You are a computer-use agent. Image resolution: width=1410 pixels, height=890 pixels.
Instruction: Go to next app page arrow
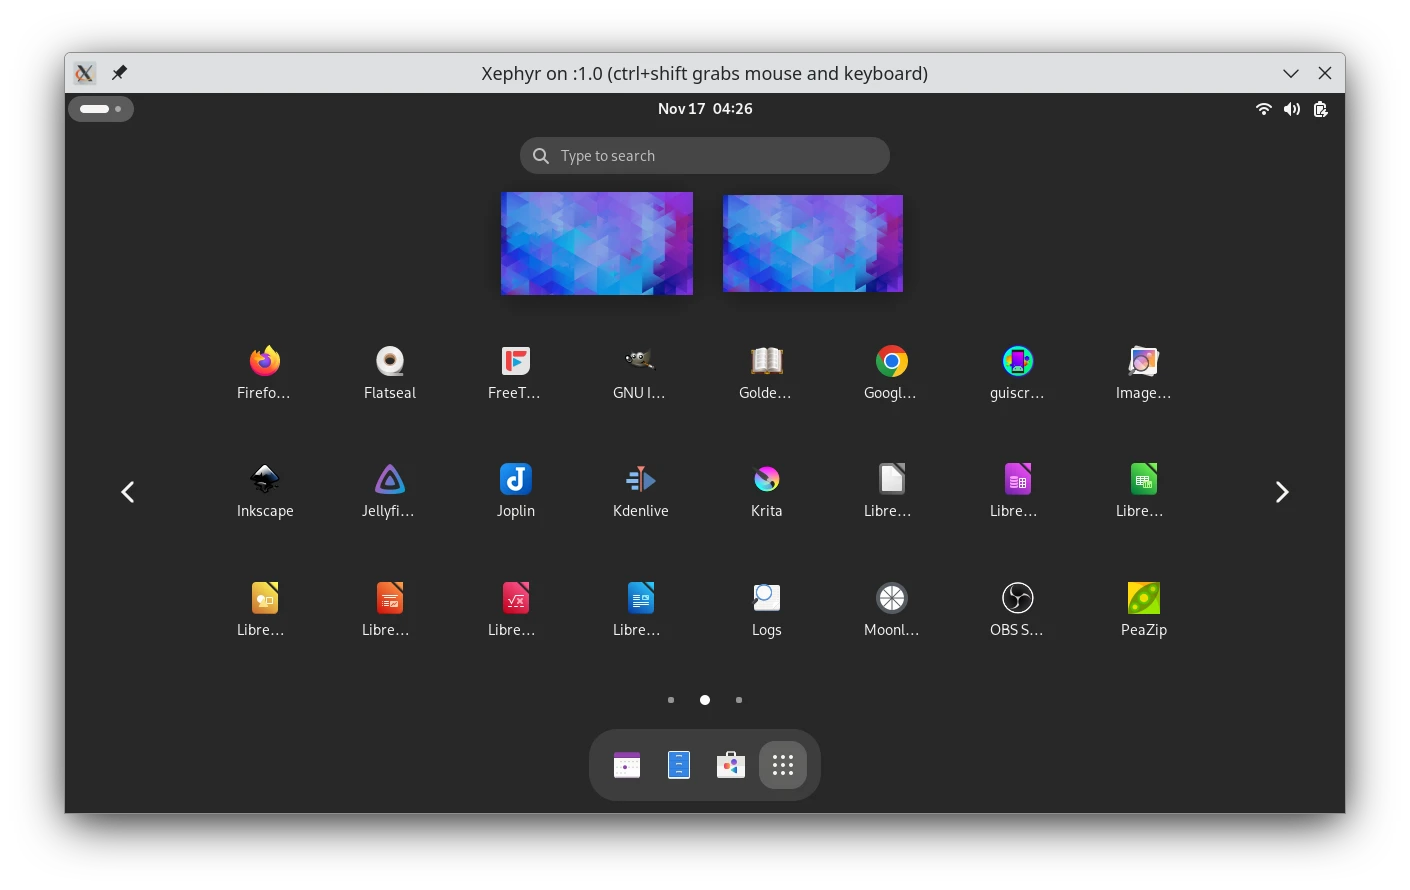(x=1282, y=492)
